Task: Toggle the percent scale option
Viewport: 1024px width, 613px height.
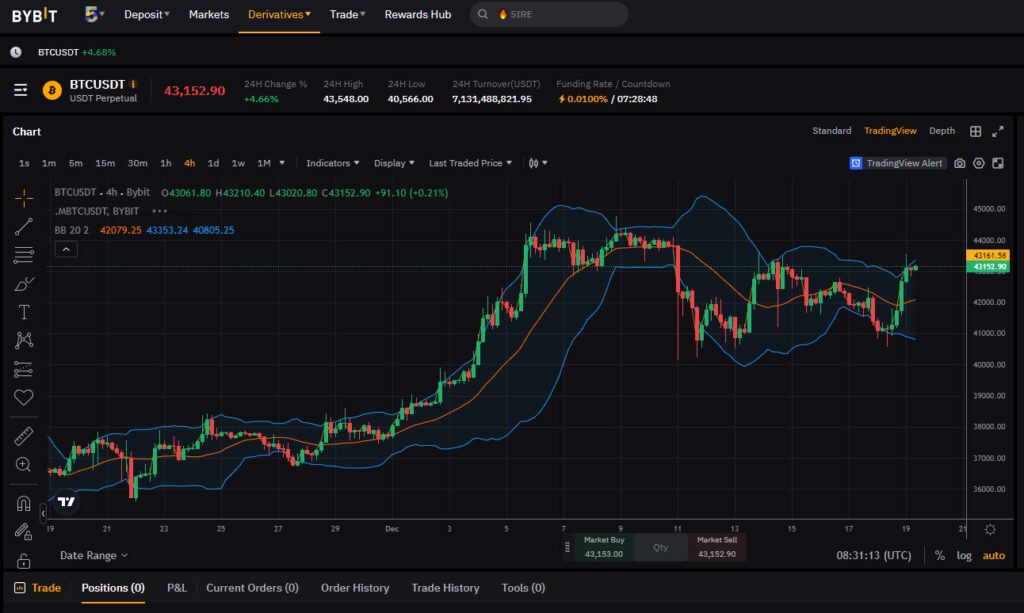Action: coord(940,556)
